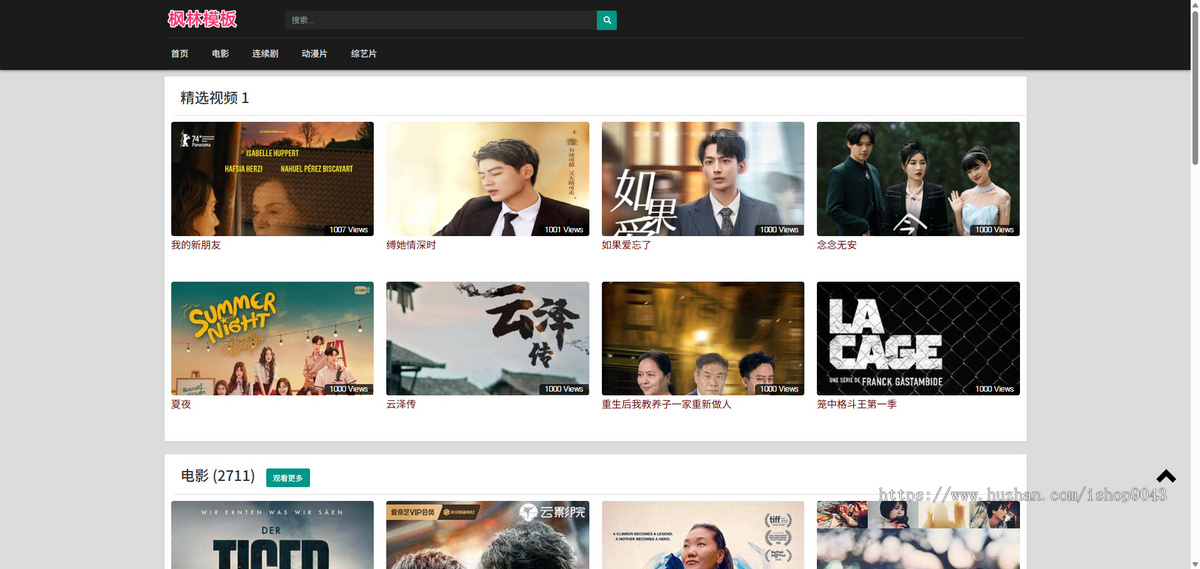Image resolution: width=1200 pixels, height=569 pixels.
Task: Click the 夏夜 title link
Action: (x=181, y=404)
